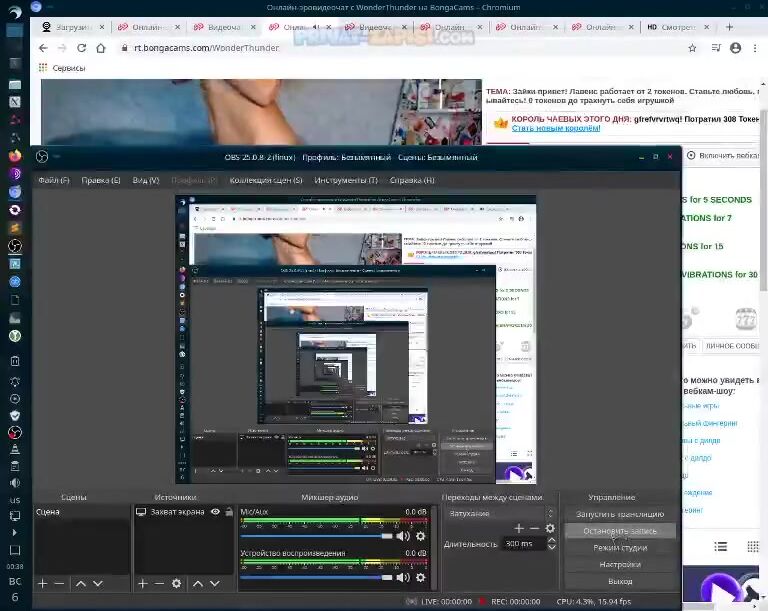Open the Scene Collection menu
This screenshot has width=768, height=611.
(x=265, y=180)
